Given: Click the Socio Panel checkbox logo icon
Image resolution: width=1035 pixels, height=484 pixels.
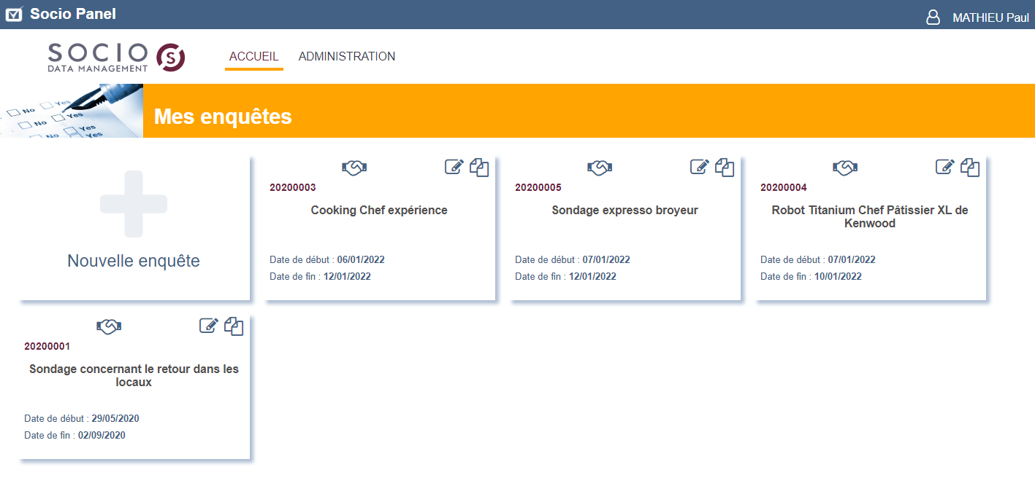Looking at the screenshot, I should pyautogui.click(x=12, y=13).
